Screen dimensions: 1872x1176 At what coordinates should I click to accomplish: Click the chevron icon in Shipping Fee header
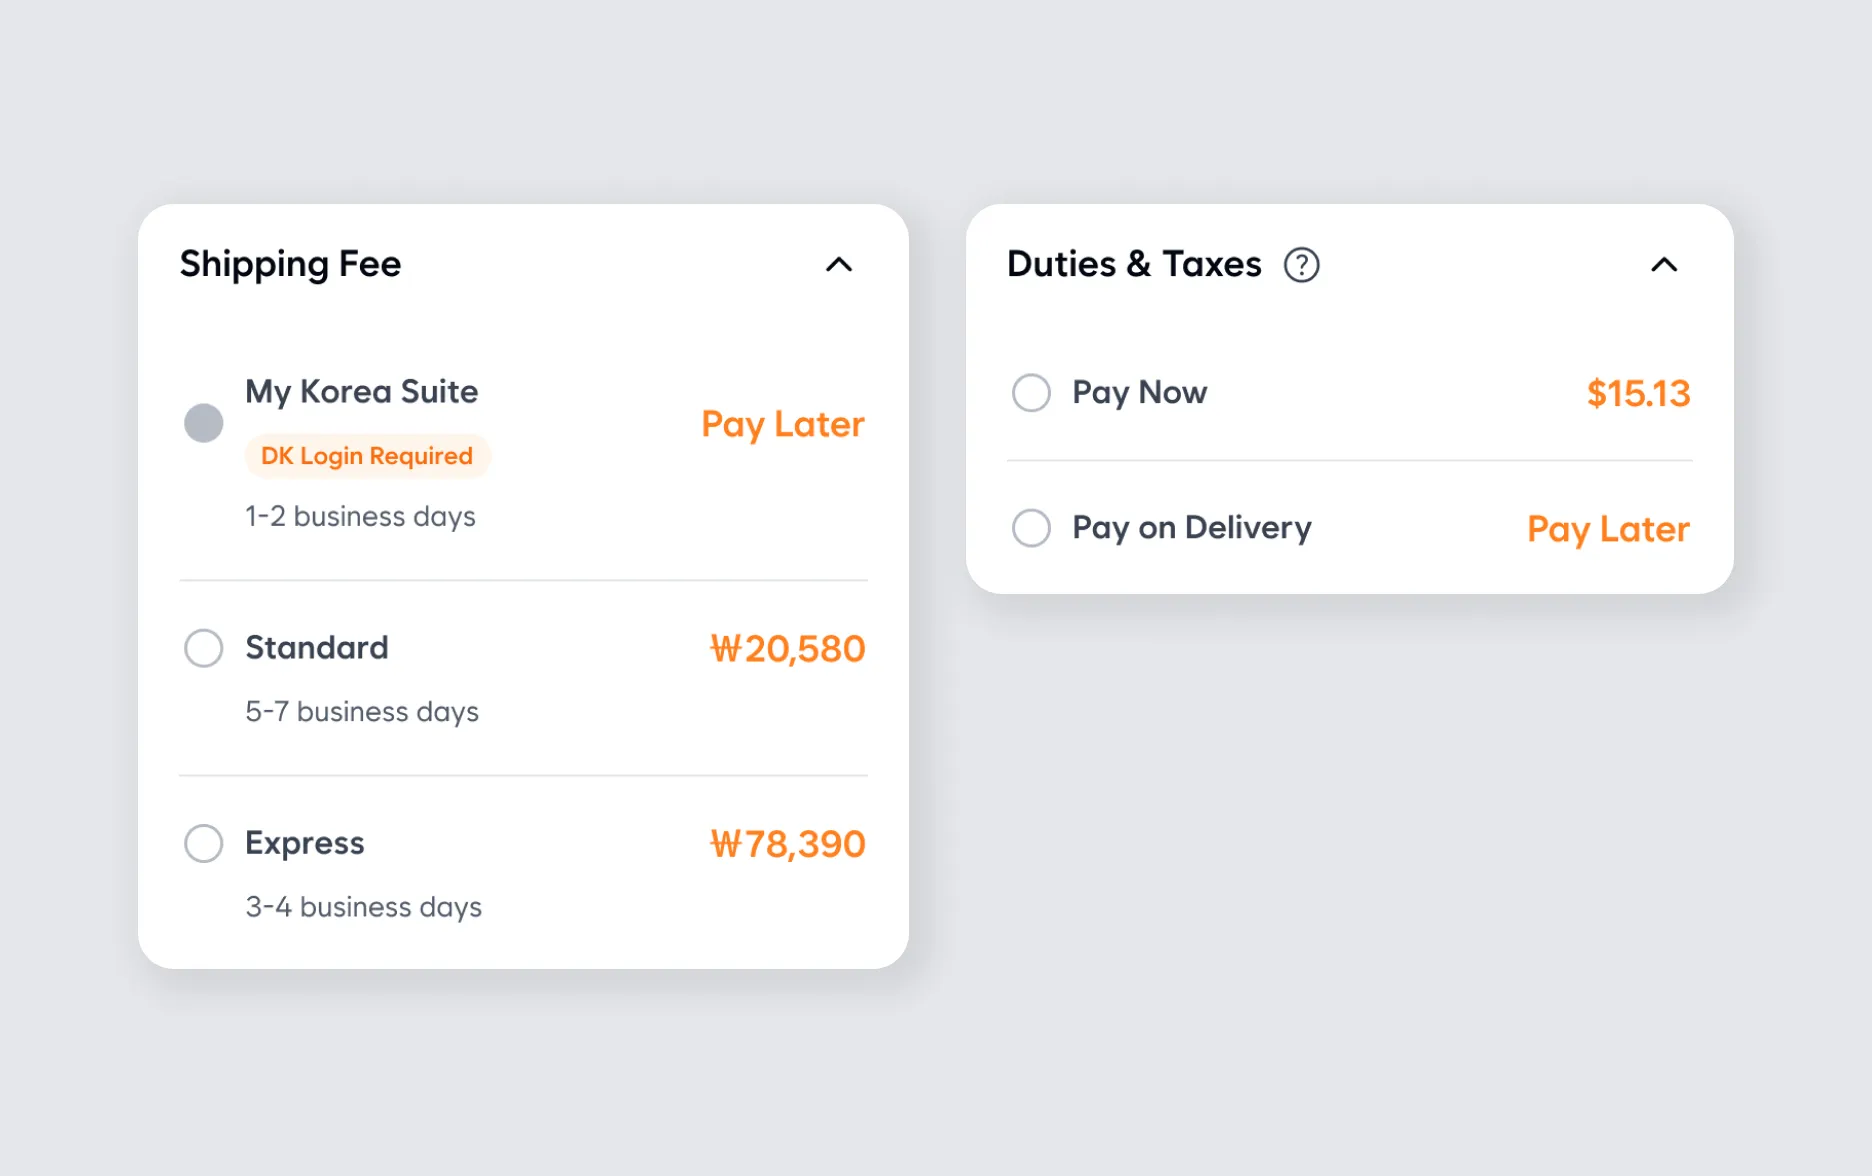839,264
